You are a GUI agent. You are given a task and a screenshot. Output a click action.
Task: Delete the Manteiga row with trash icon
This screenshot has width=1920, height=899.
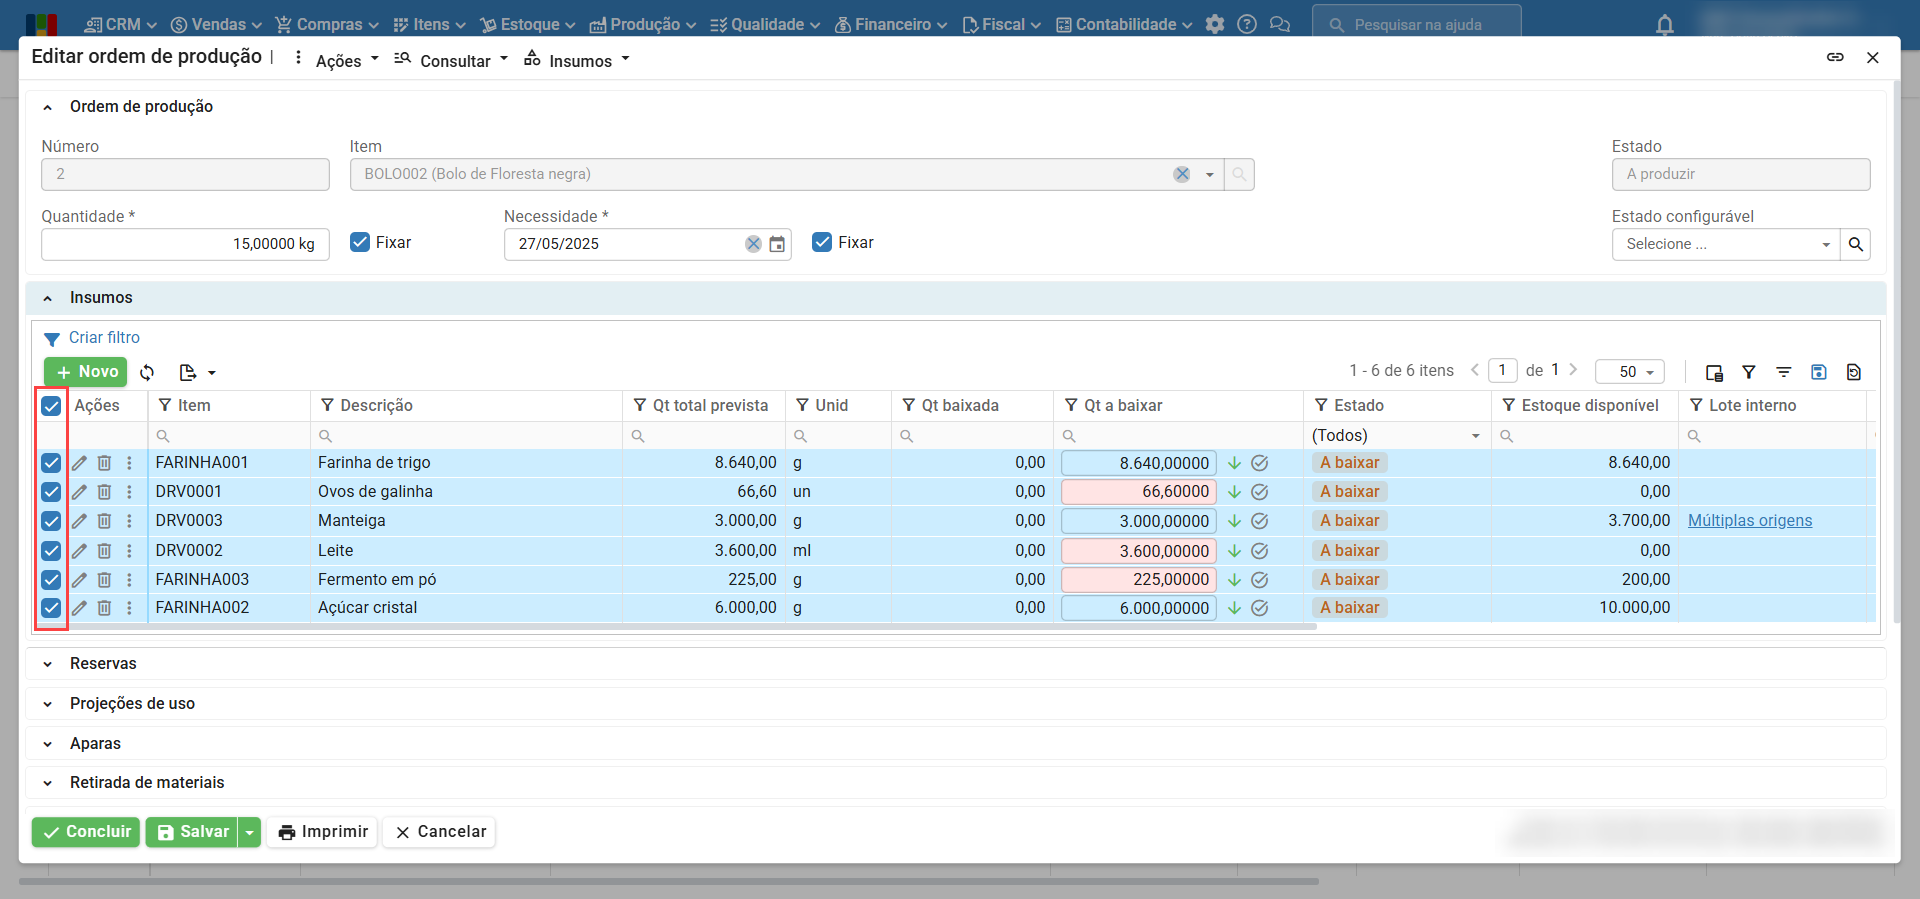point(104,521)
